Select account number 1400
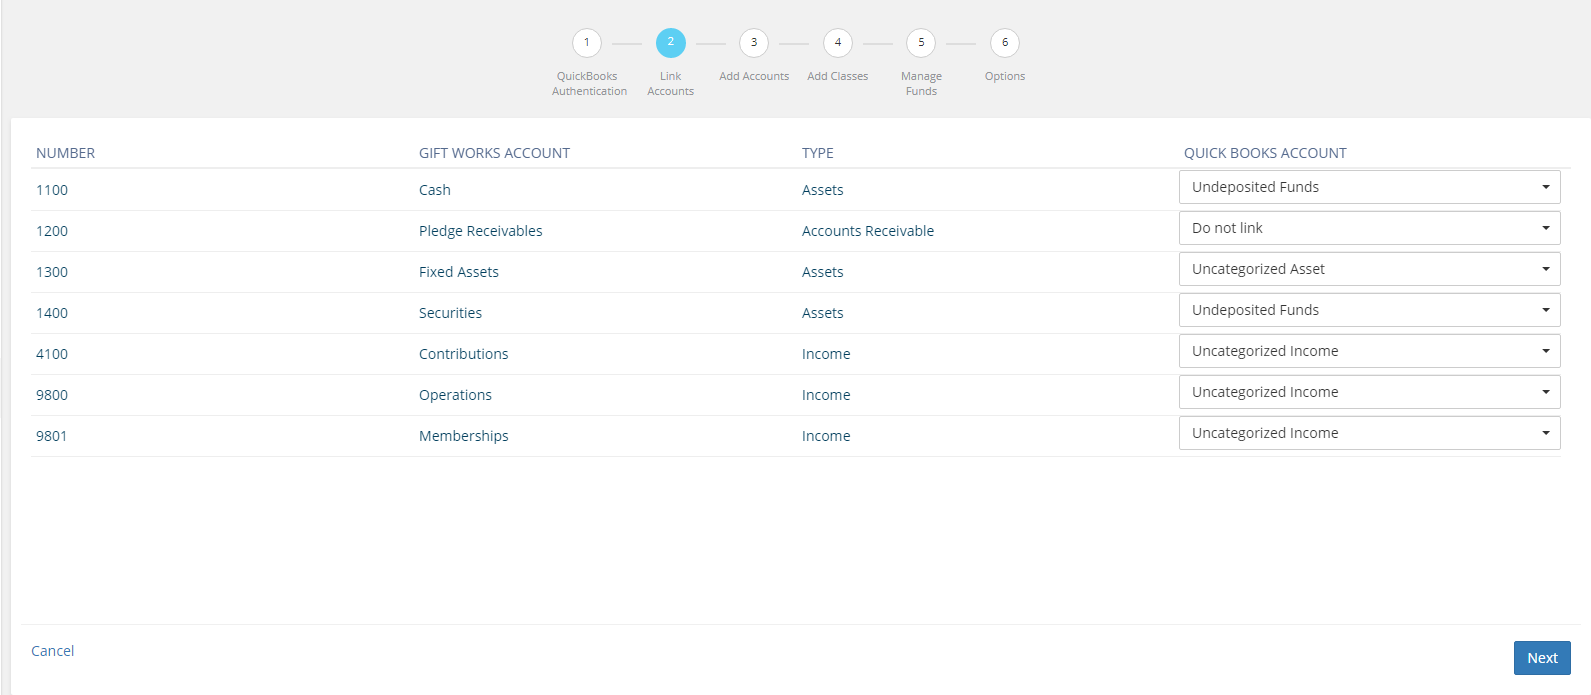 point(52,313)
